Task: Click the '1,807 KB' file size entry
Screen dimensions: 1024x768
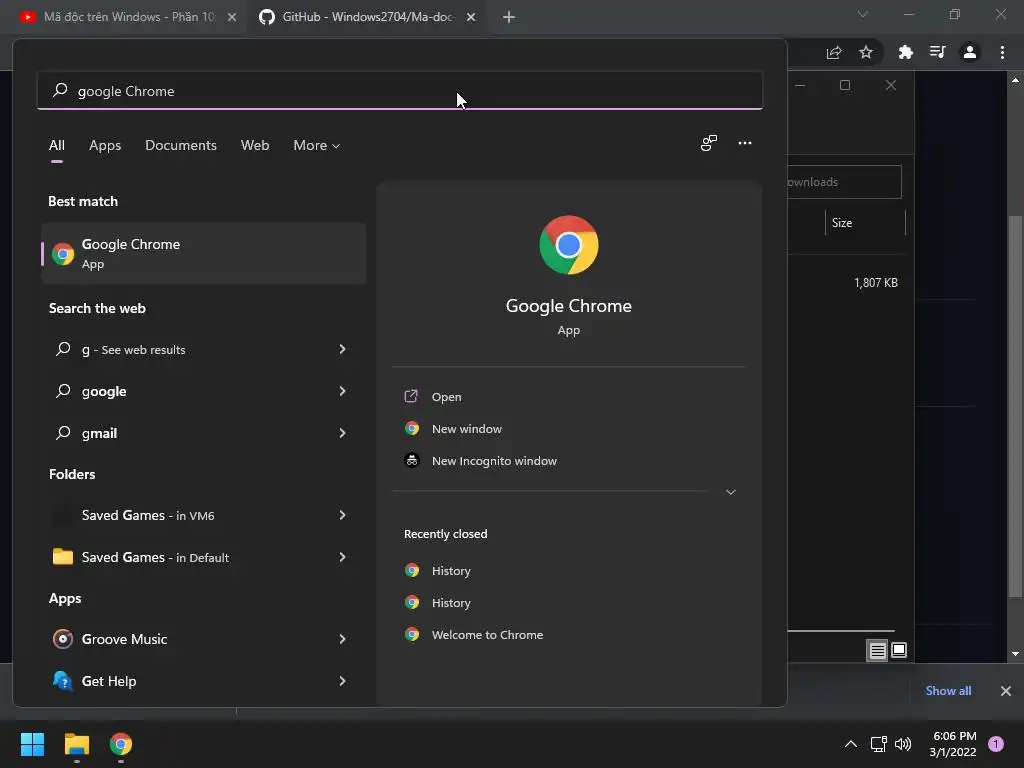Action: (876, 282)
